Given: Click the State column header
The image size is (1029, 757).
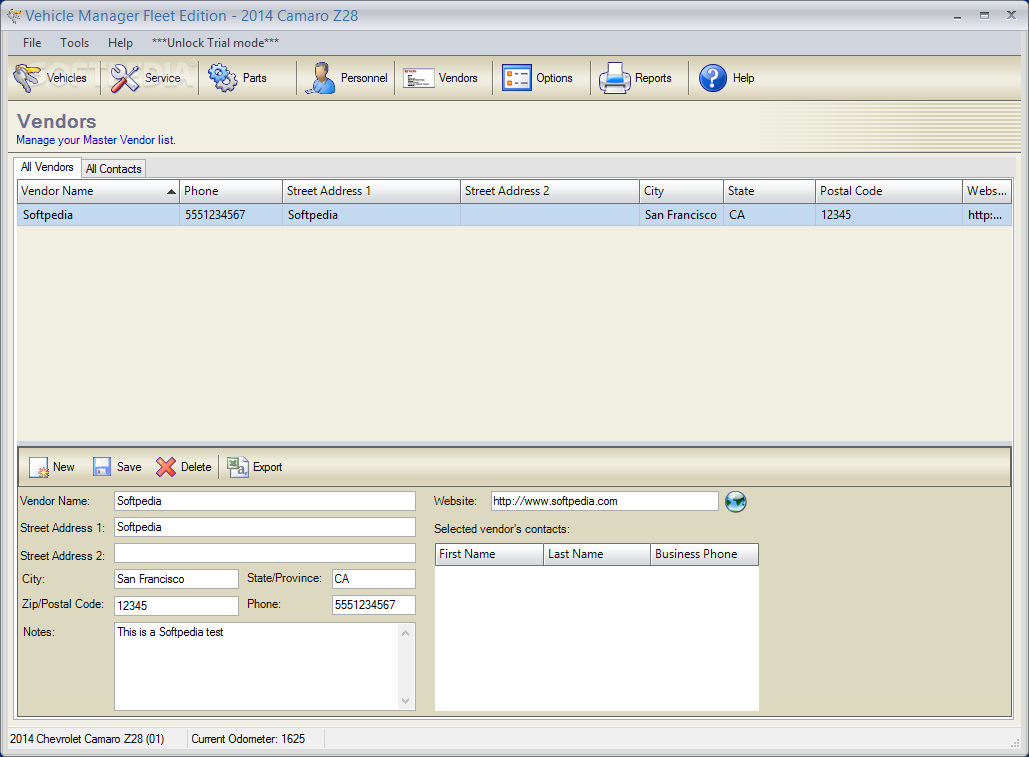Looking at the screenshot, I should [x=769, y=191].
